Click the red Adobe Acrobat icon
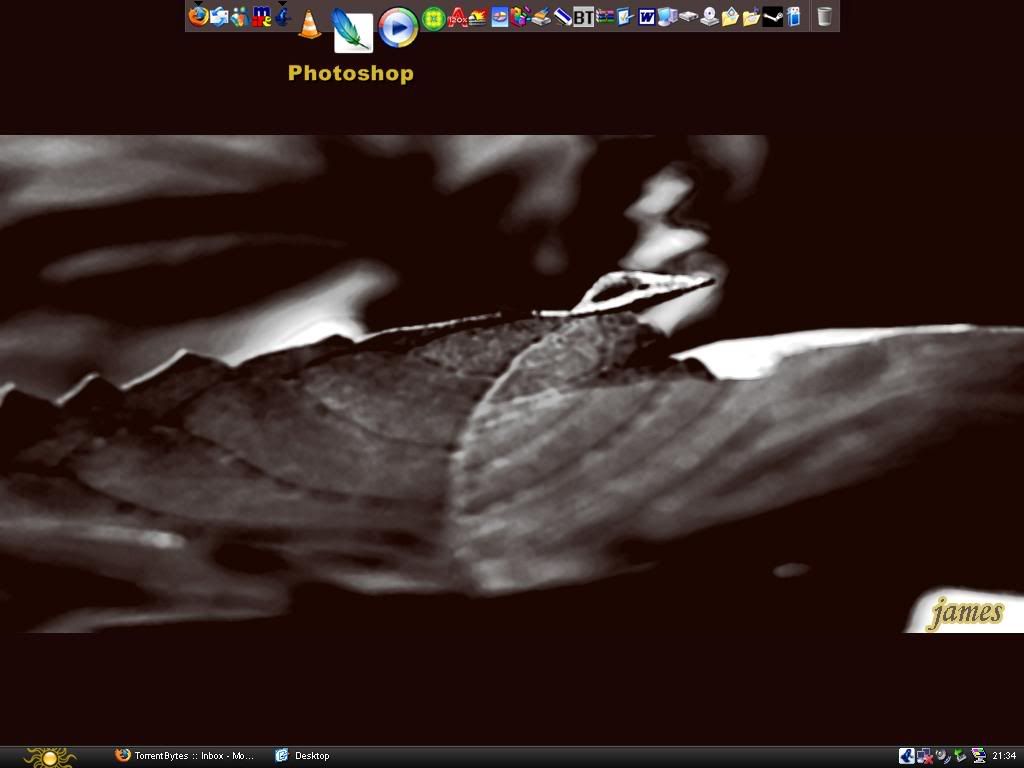 coord(457,17)
